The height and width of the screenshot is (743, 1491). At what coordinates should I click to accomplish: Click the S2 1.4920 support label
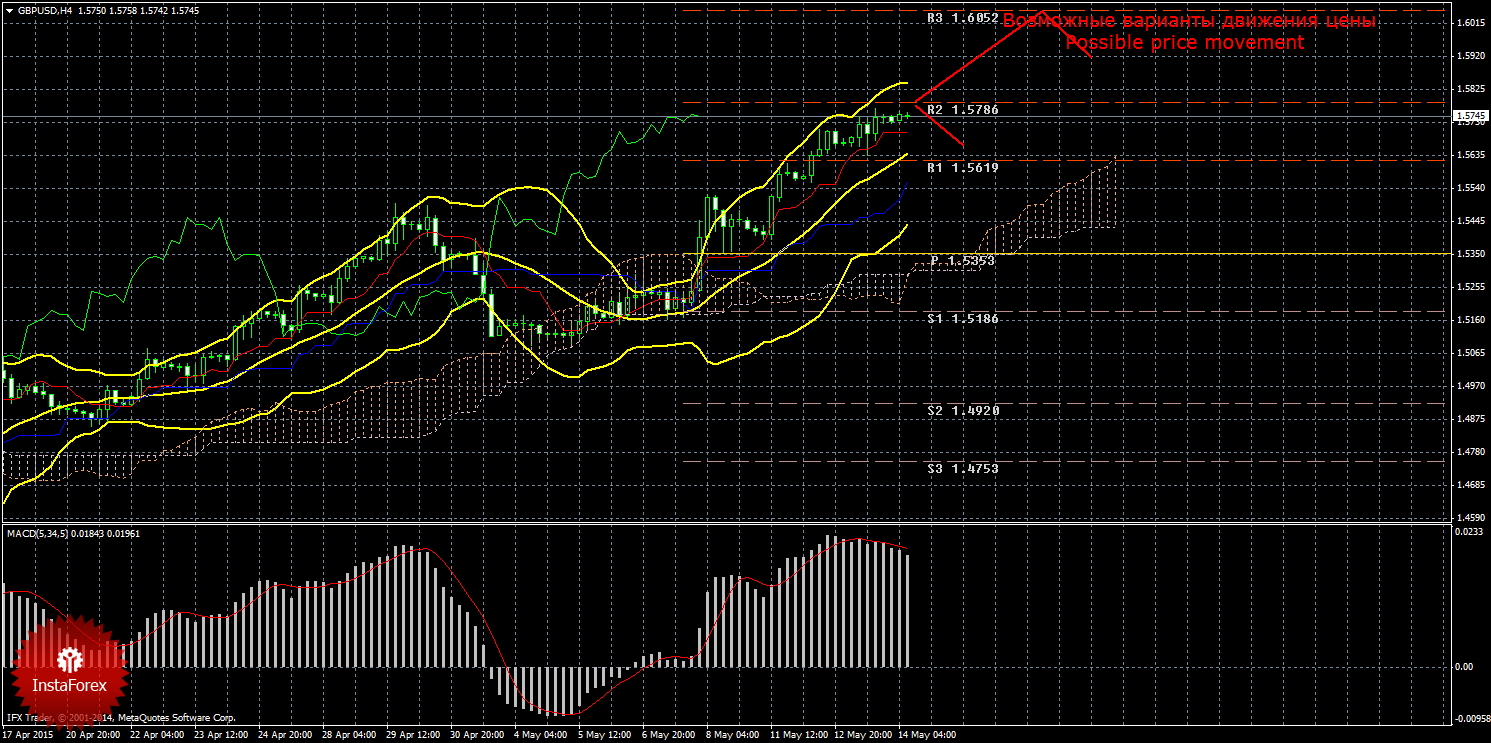coord(962,410)
